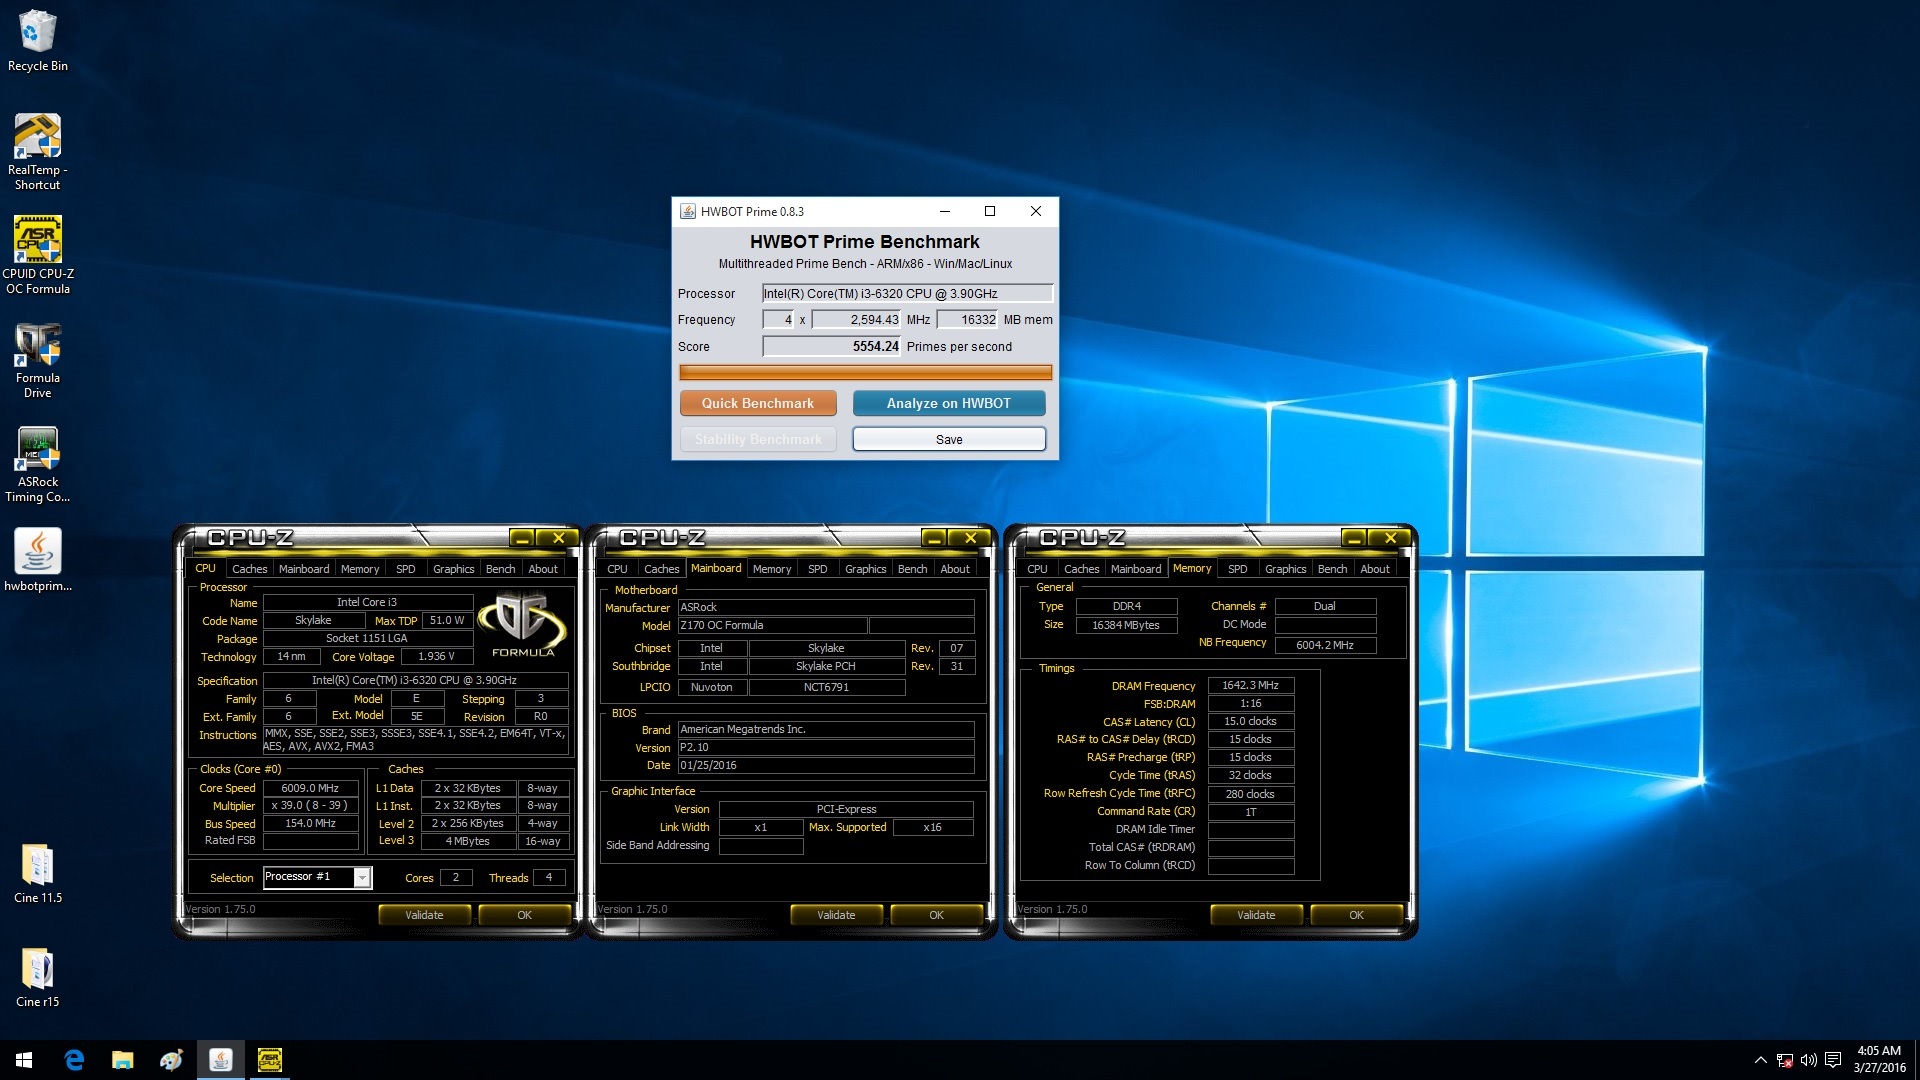1920x1080 pixels.
Task: Click Analyze on HWBOT button
Action: (949, 403)
